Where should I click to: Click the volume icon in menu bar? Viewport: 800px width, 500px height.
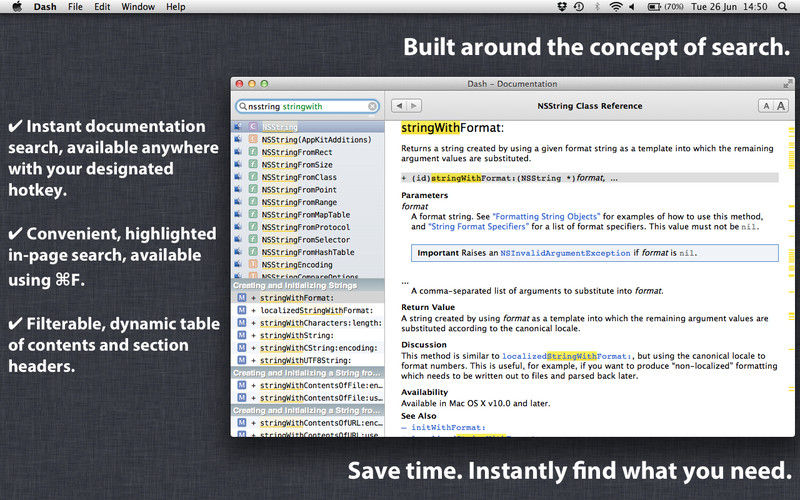632,7
